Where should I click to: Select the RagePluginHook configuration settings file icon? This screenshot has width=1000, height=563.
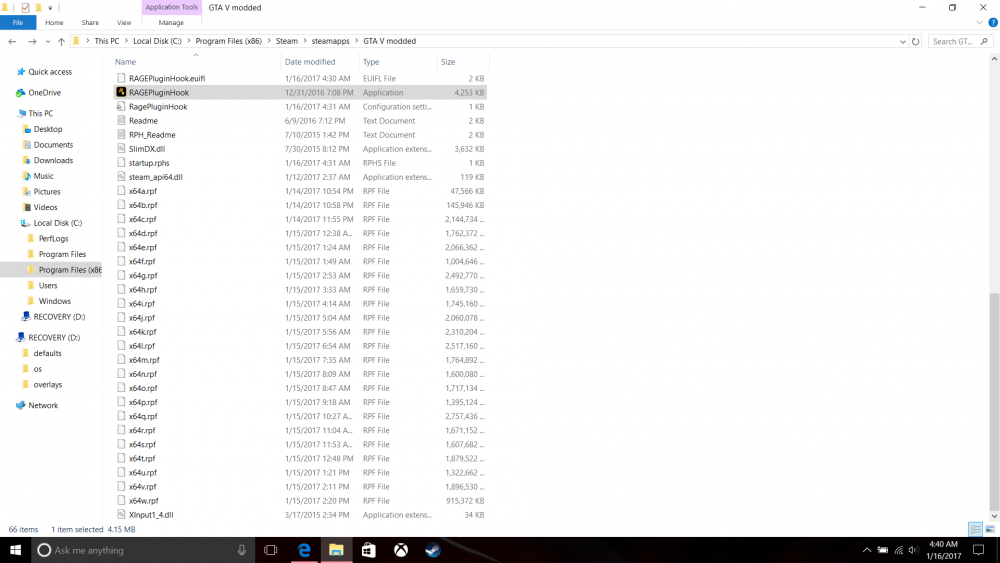pyautogui.click(x=121, y=106)
